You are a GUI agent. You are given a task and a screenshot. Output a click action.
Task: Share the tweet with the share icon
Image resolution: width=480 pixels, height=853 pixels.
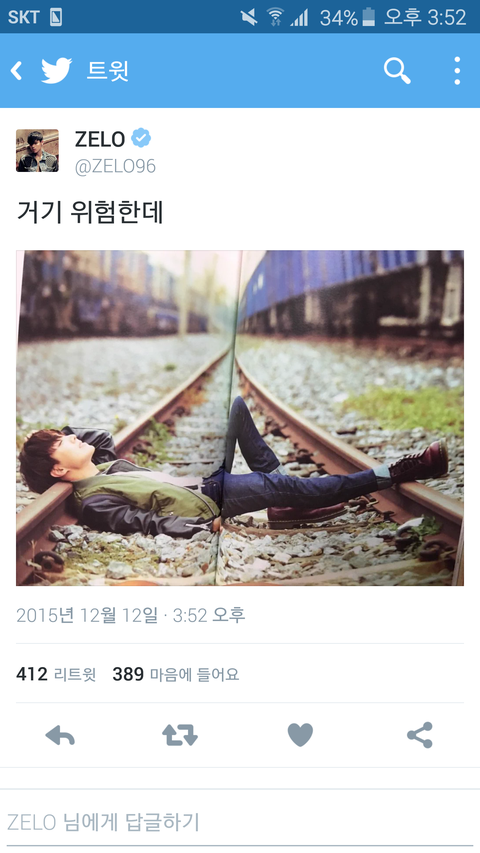pyautogui.click(x=420, y=735)
